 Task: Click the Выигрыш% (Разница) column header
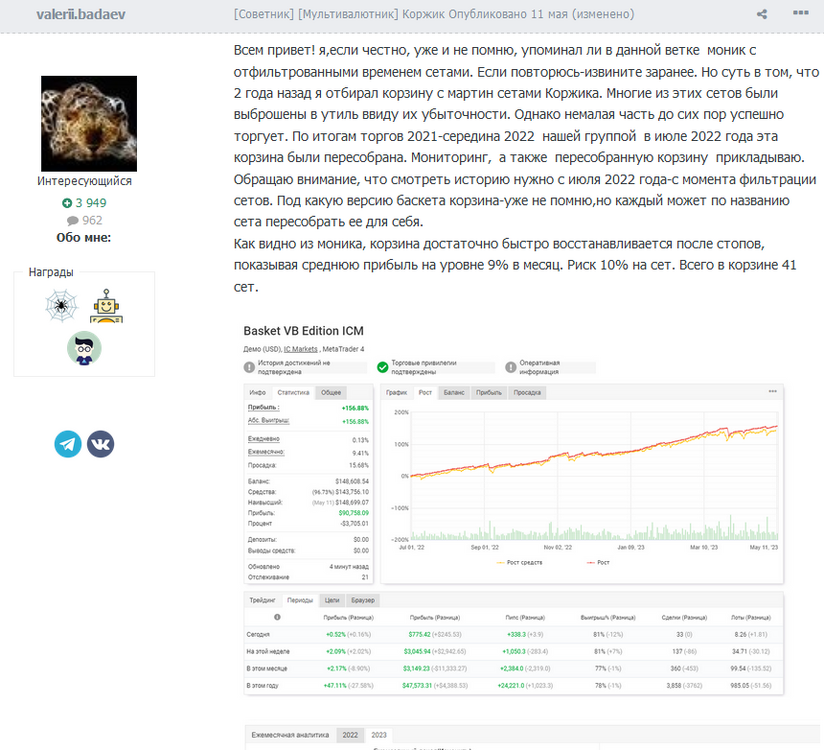click(608, 618)
